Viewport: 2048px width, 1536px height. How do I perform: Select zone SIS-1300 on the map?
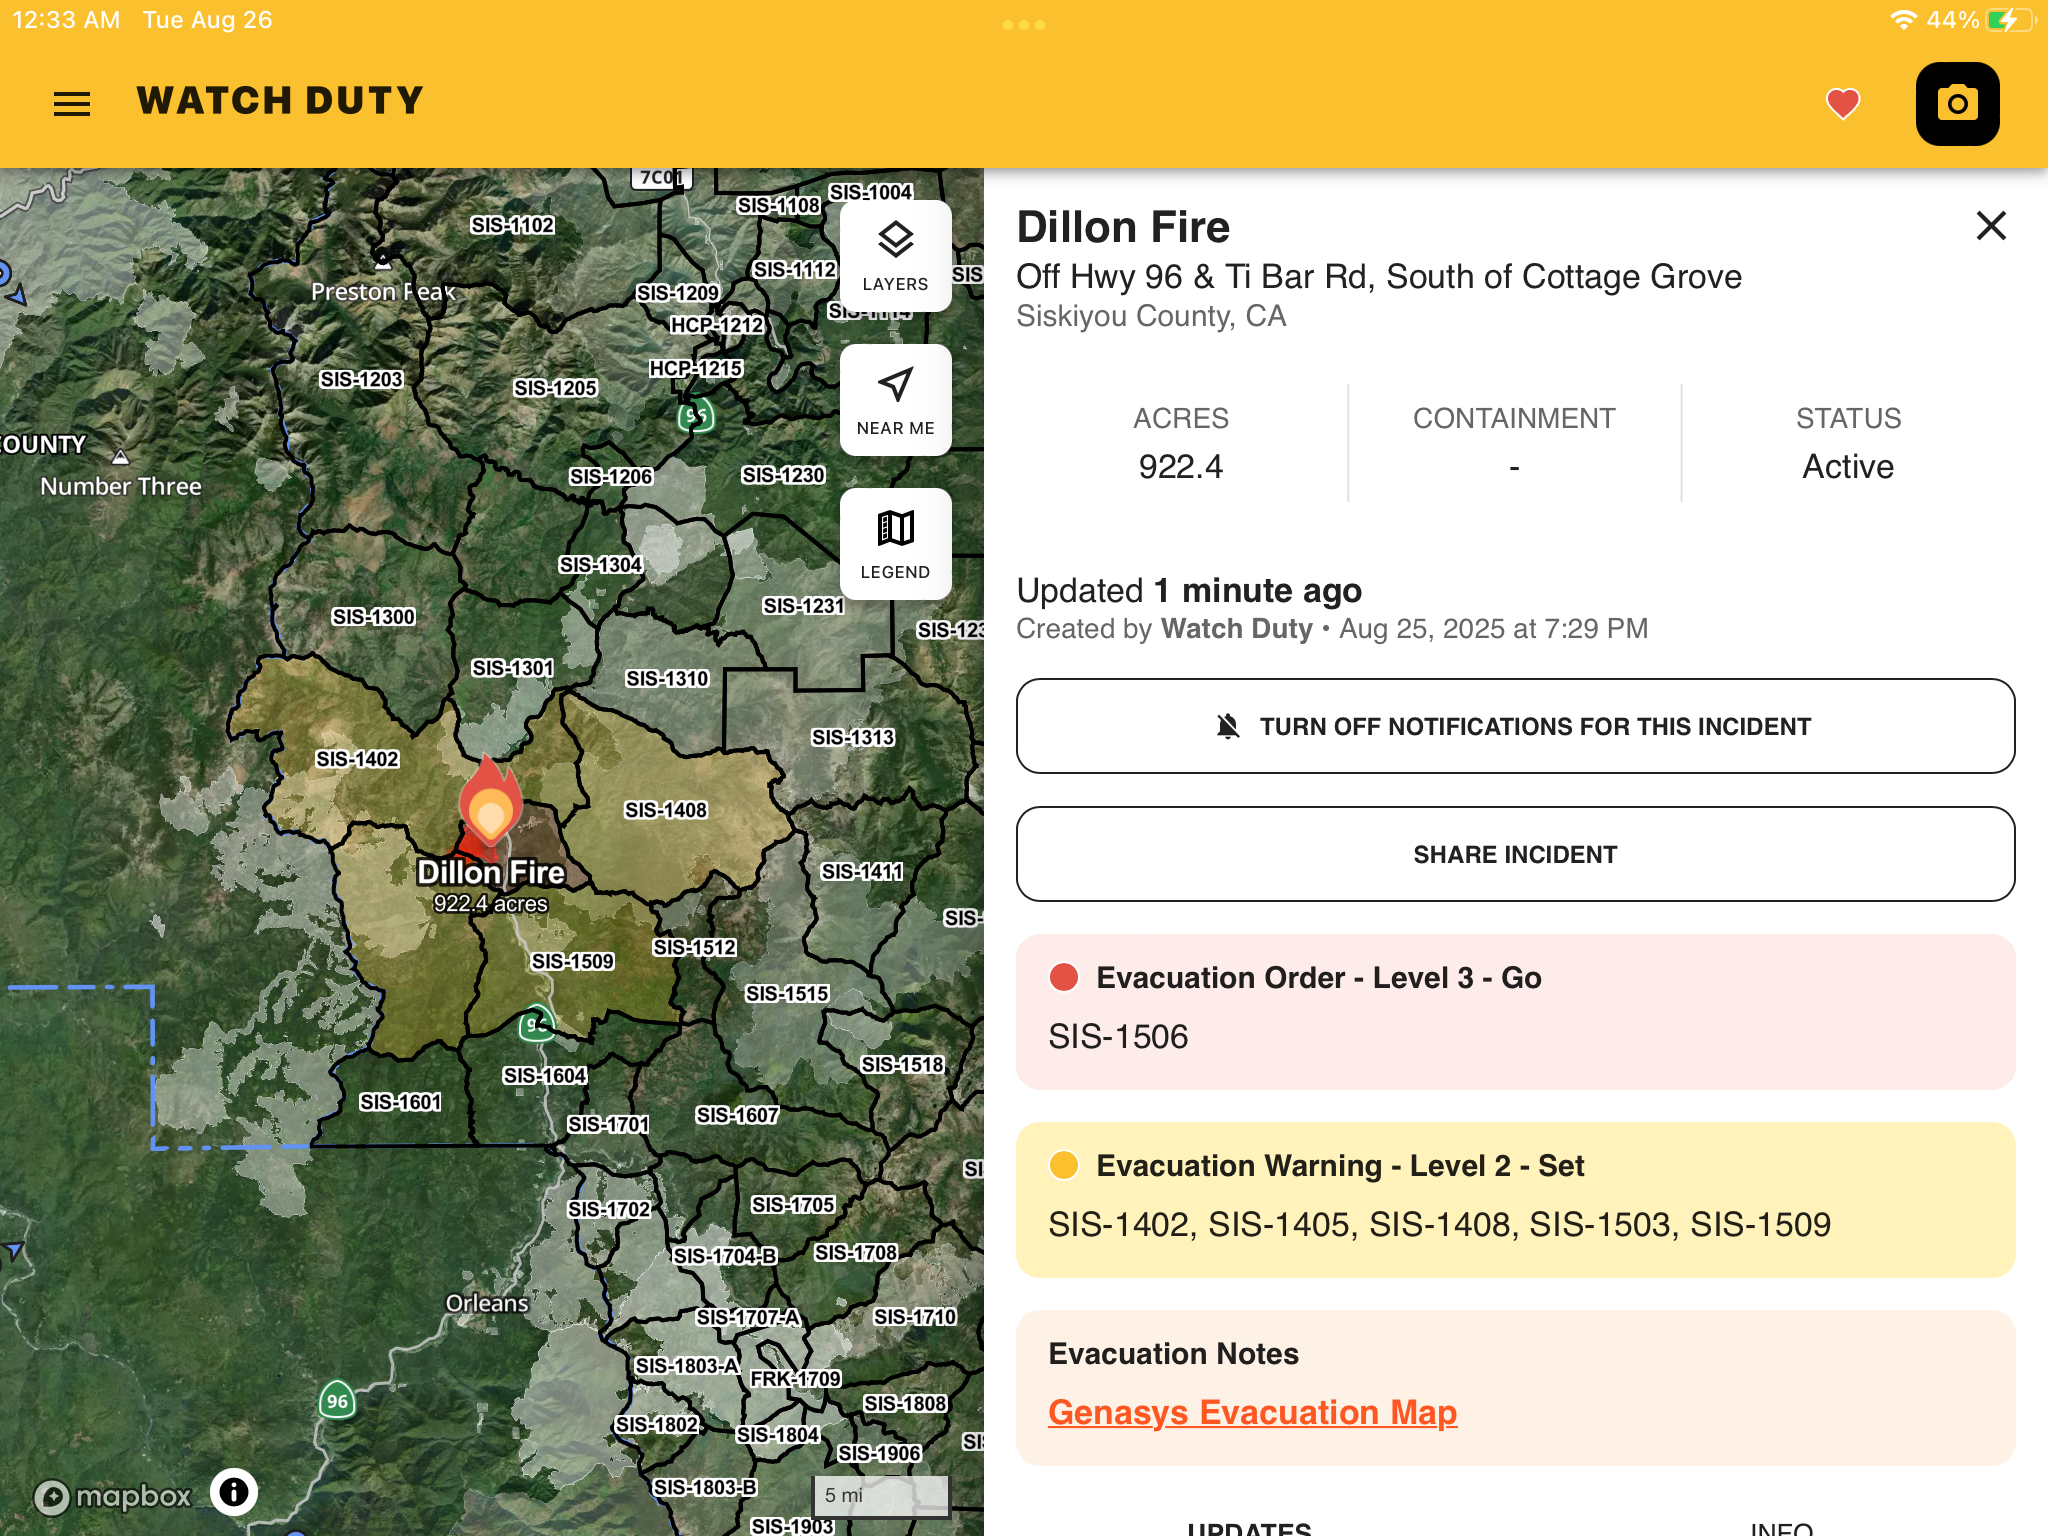point(374,617)
